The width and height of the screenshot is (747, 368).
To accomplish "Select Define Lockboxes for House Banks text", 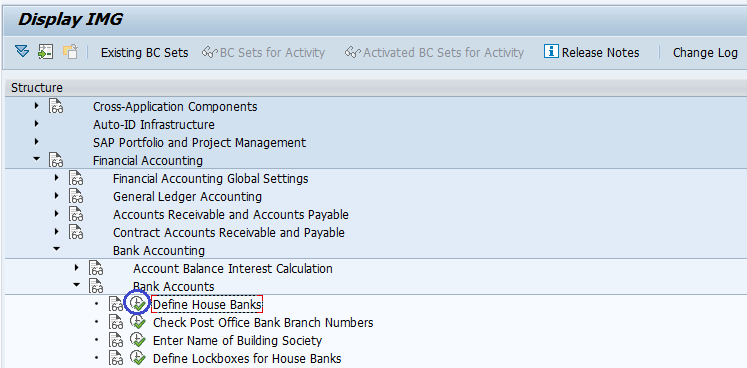I will click(x=247, y=358).
